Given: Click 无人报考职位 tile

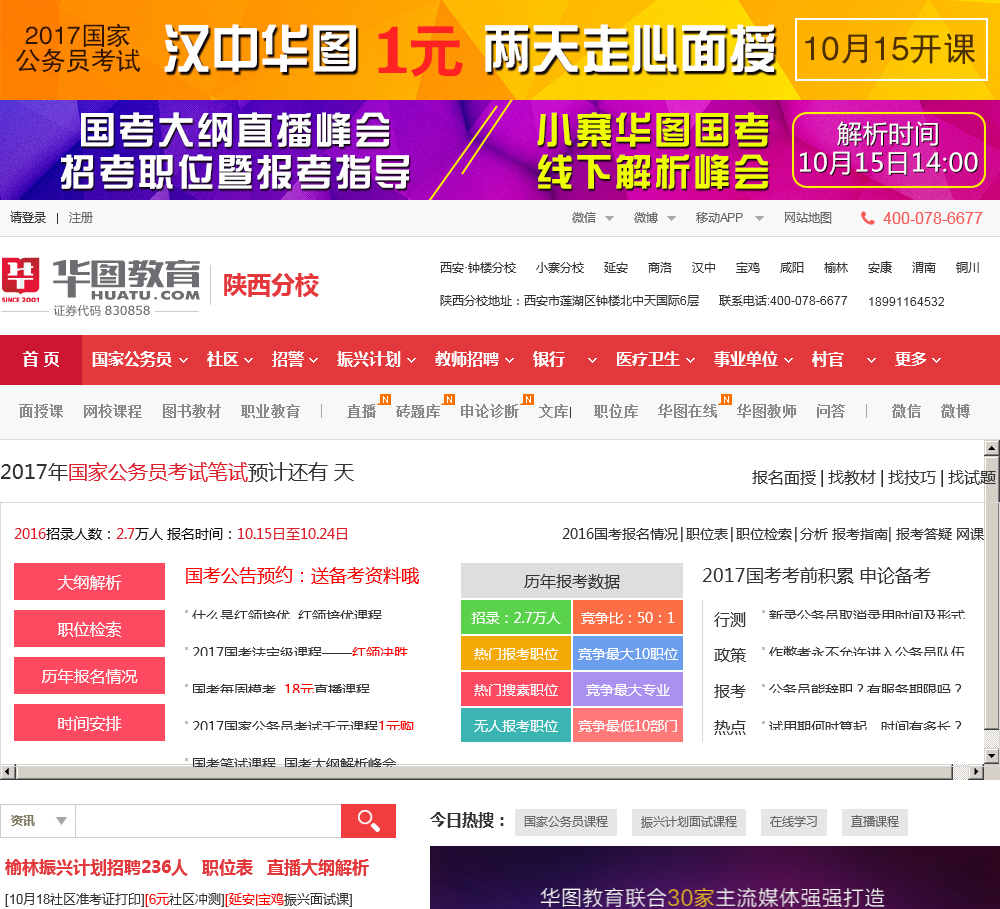Looking at the screenshot, I should (x=516, y=725).
